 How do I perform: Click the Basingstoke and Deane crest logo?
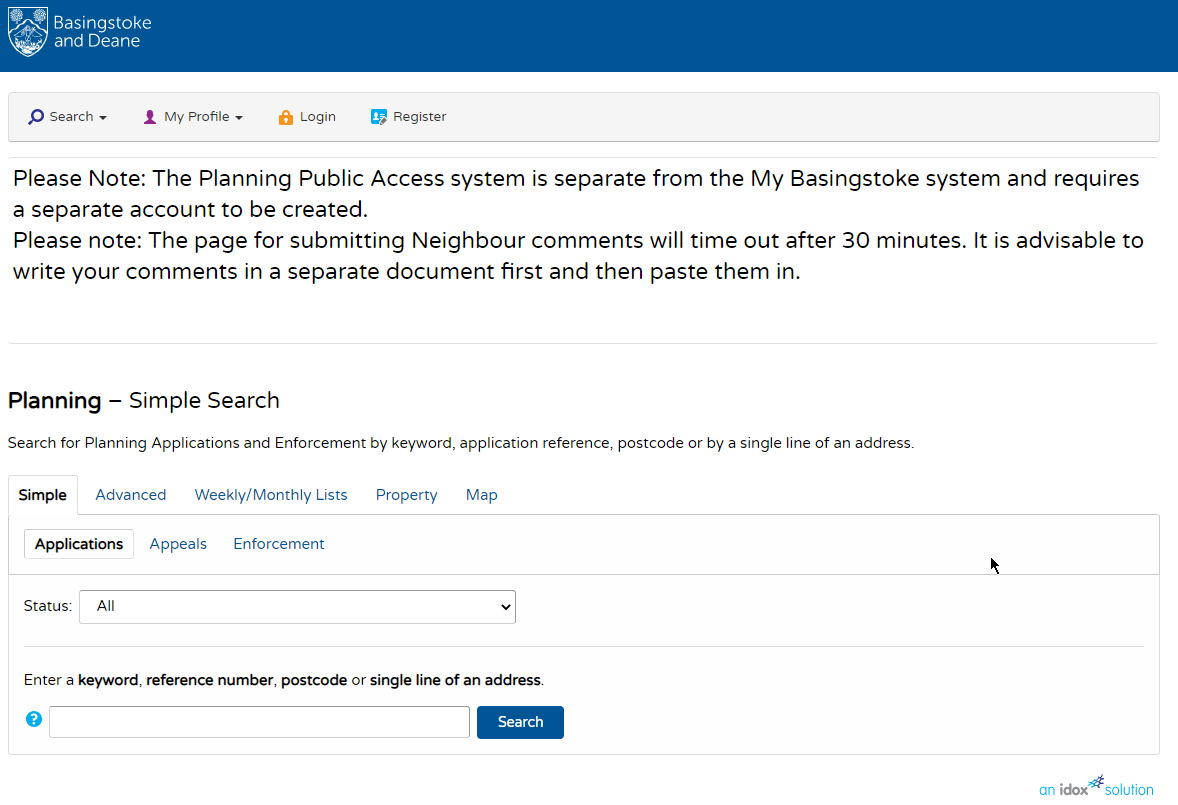click(x=28, y=32)
